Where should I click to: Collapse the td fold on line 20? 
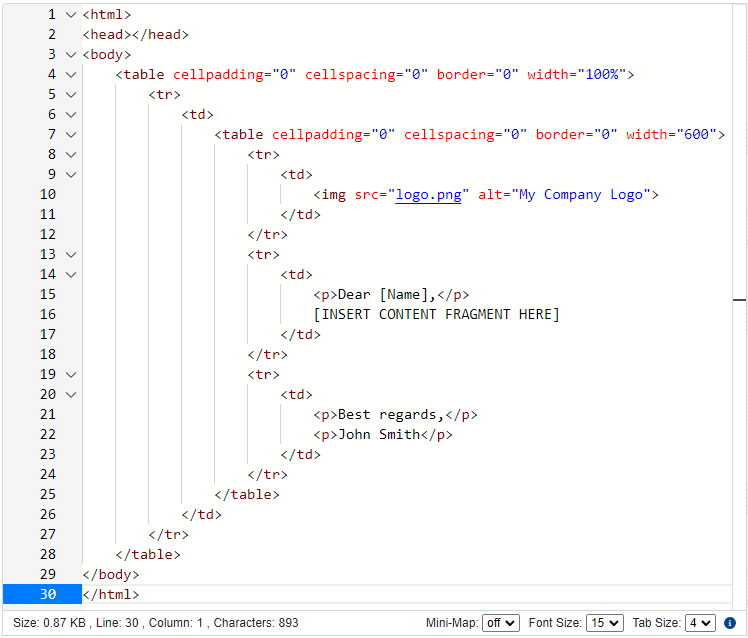[71, 395]
